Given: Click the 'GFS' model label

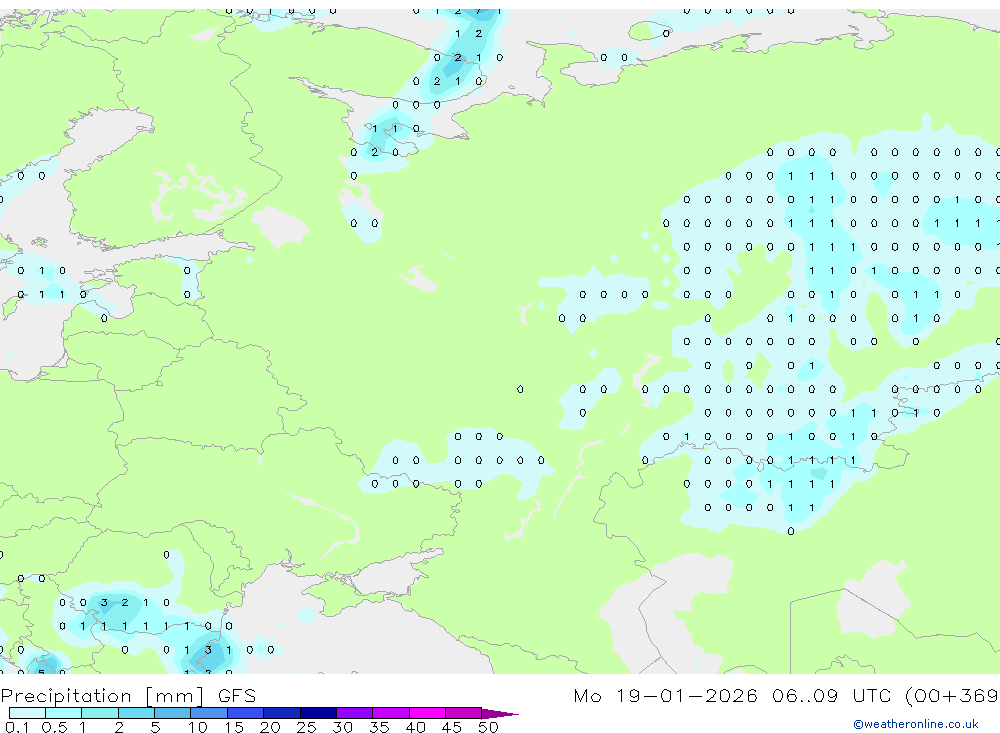Looking at the screenshot, I should click(x=237, y=695).
